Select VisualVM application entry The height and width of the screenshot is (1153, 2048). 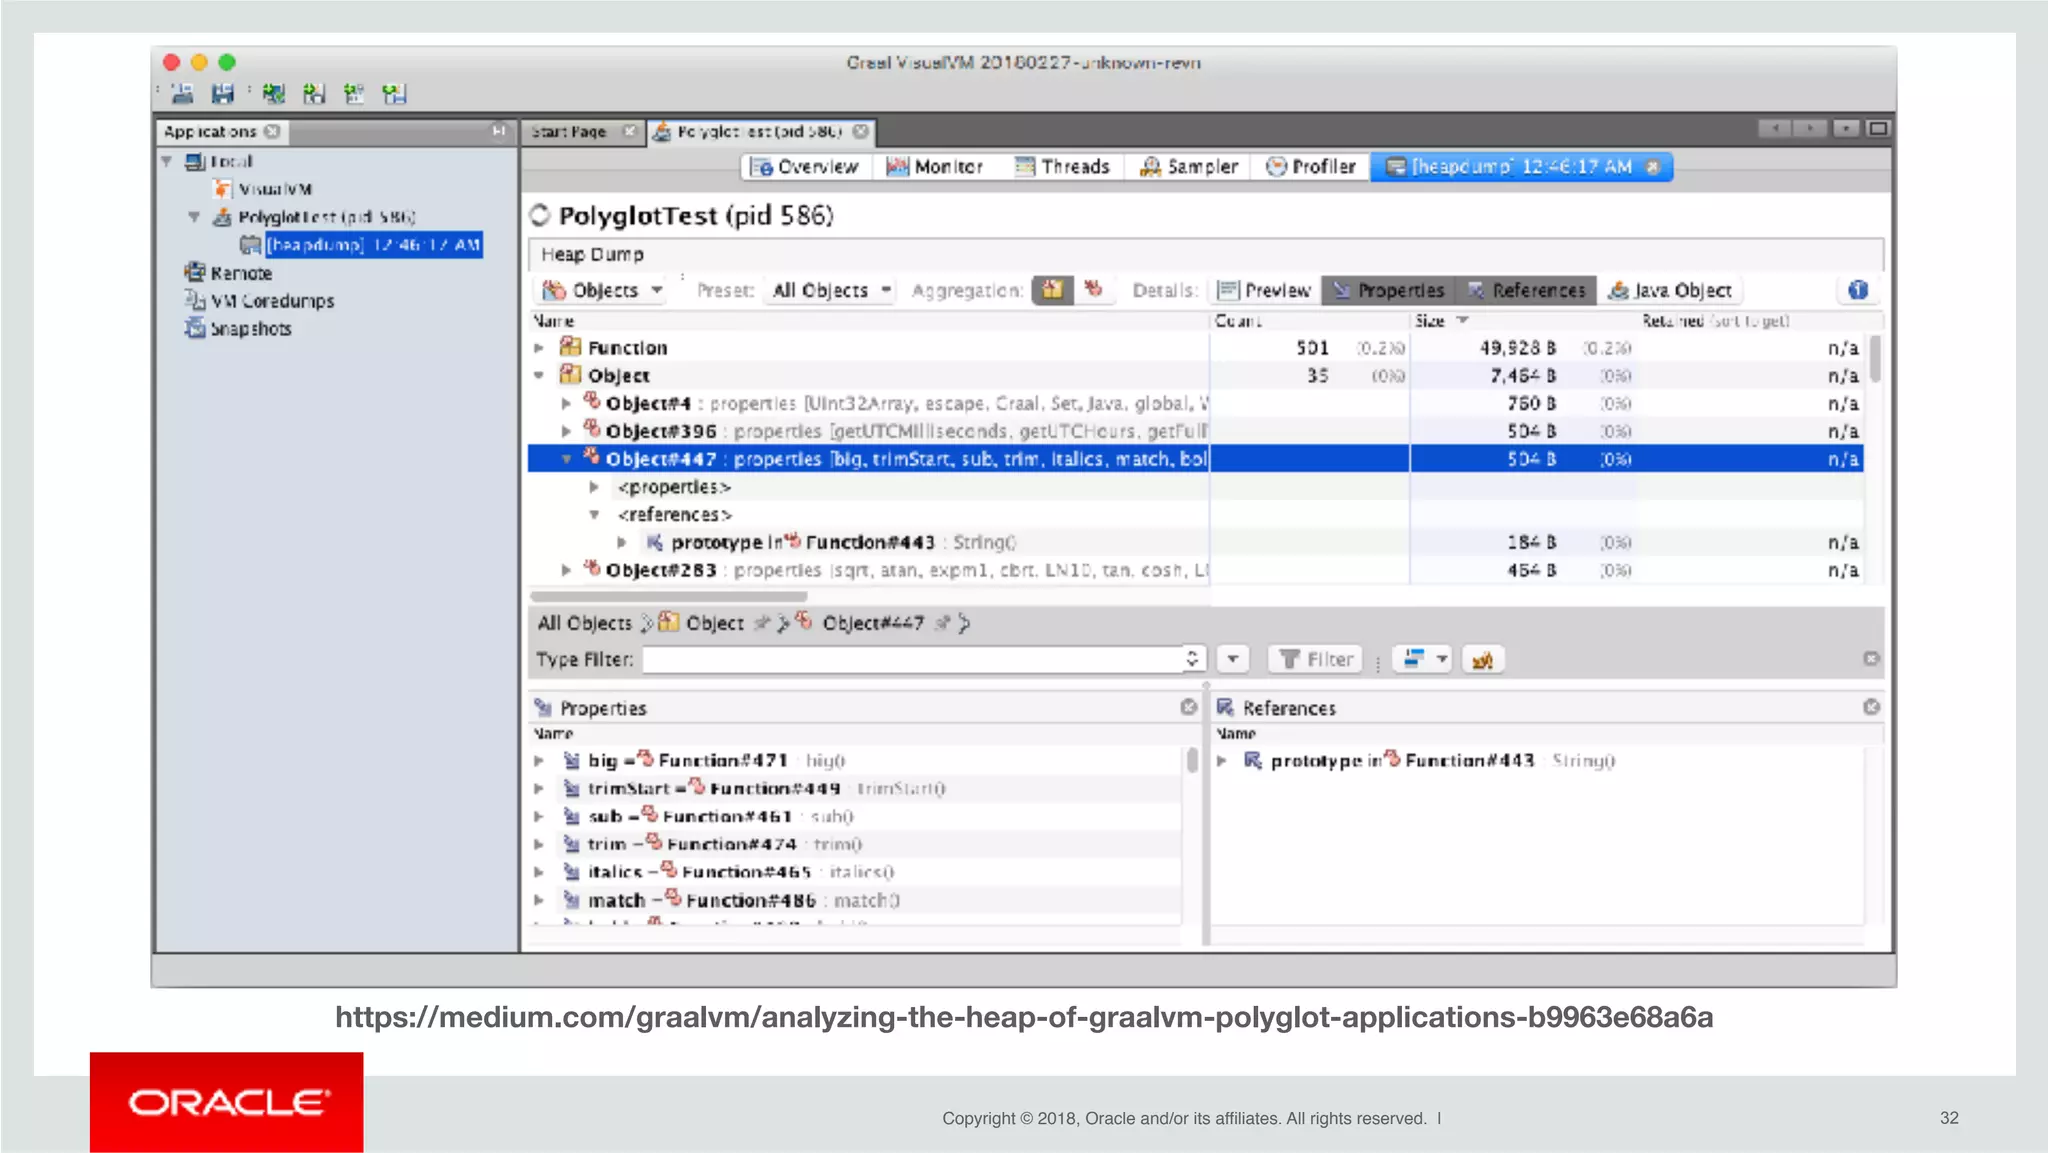pos(275,189)
